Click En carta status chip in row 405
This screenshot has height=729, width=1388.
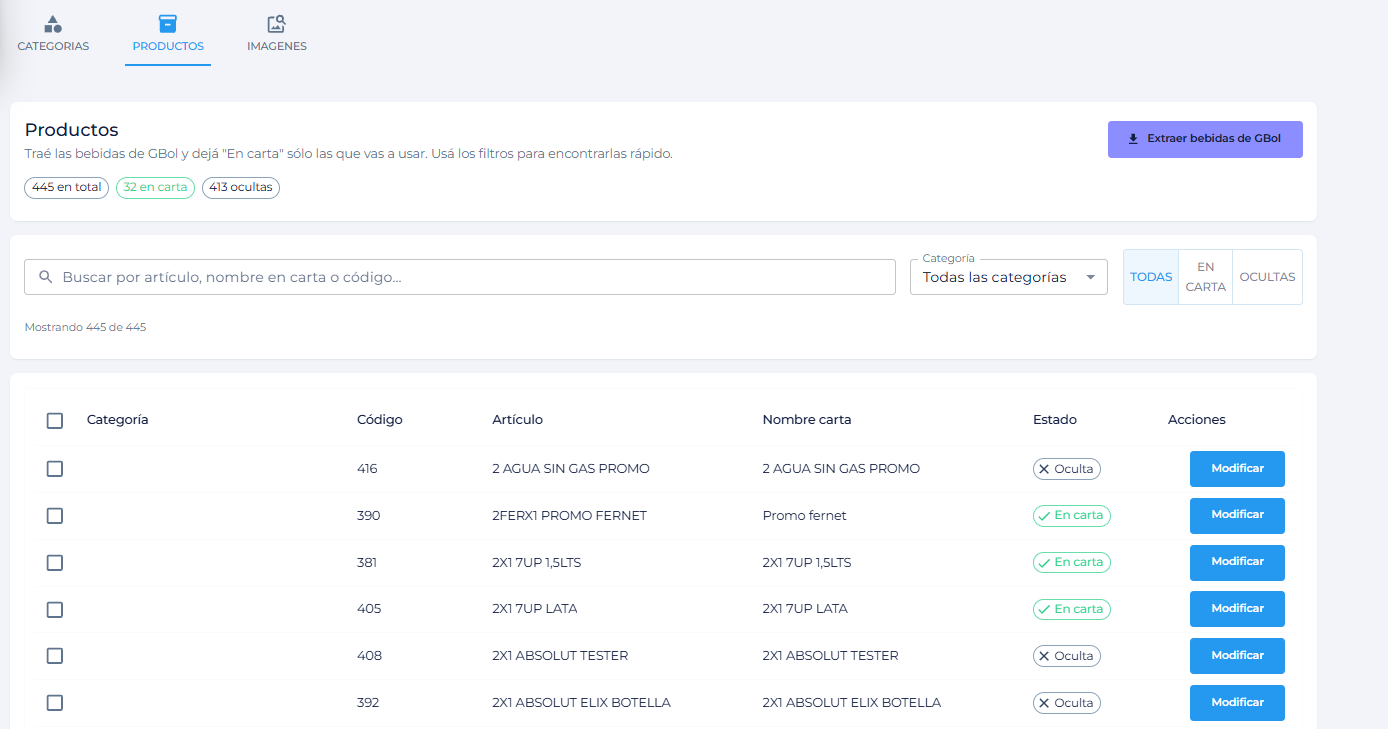point(1072,609)
